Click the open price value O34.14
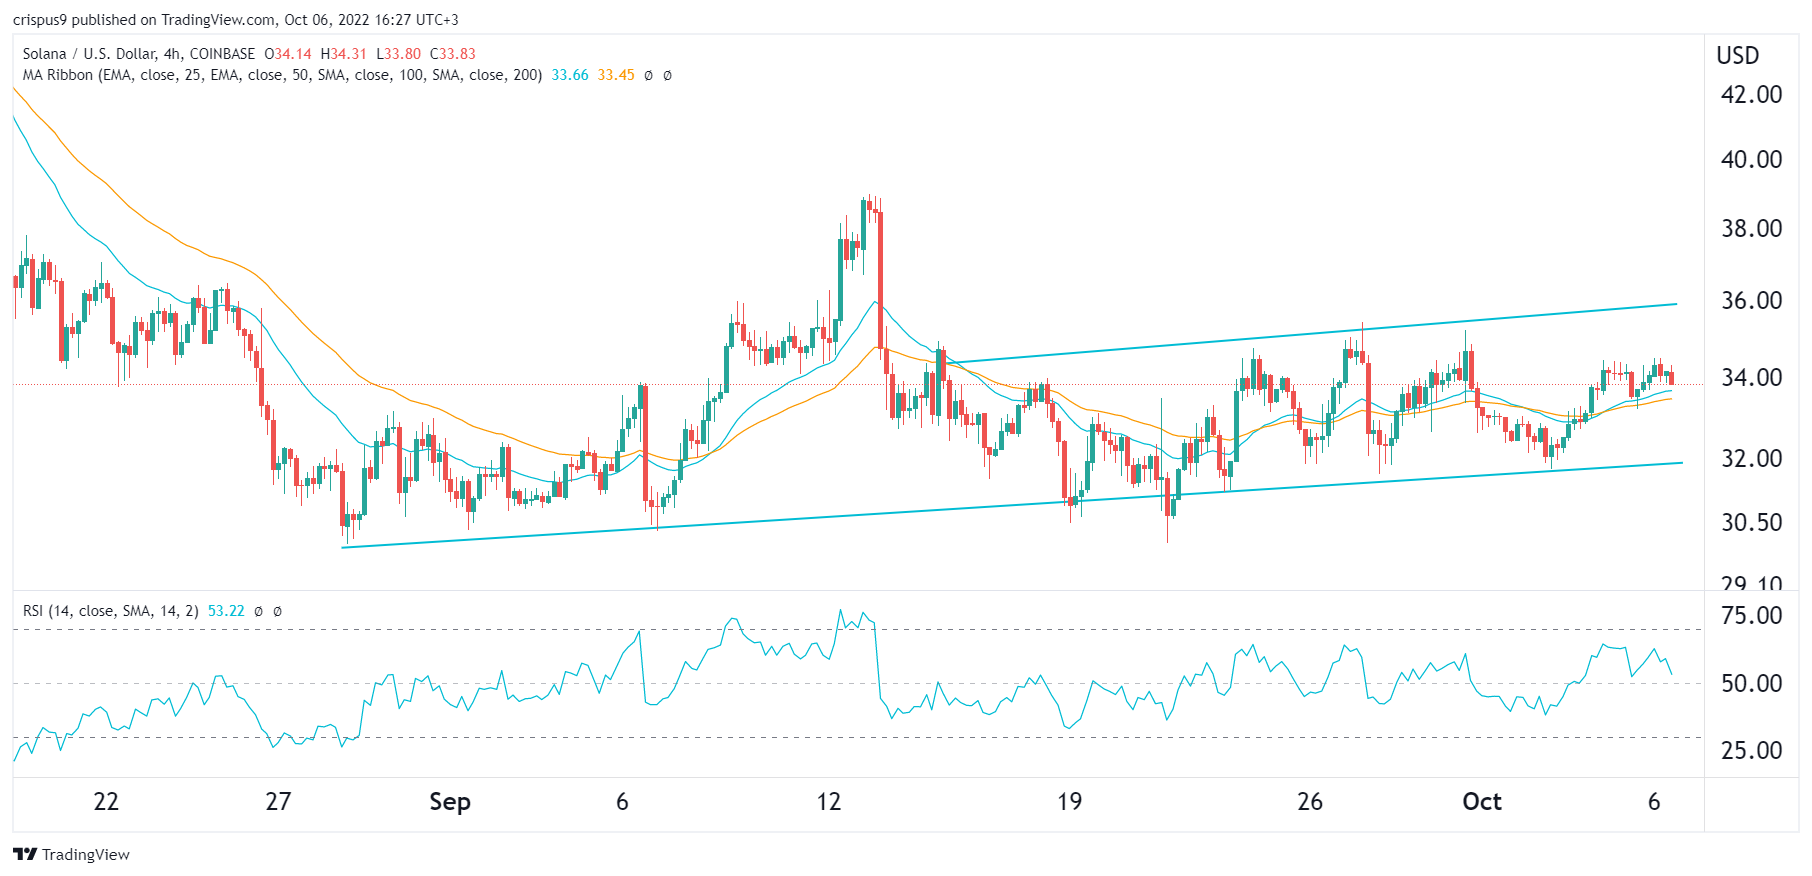The image size is (1812, 876). point(288,54)
